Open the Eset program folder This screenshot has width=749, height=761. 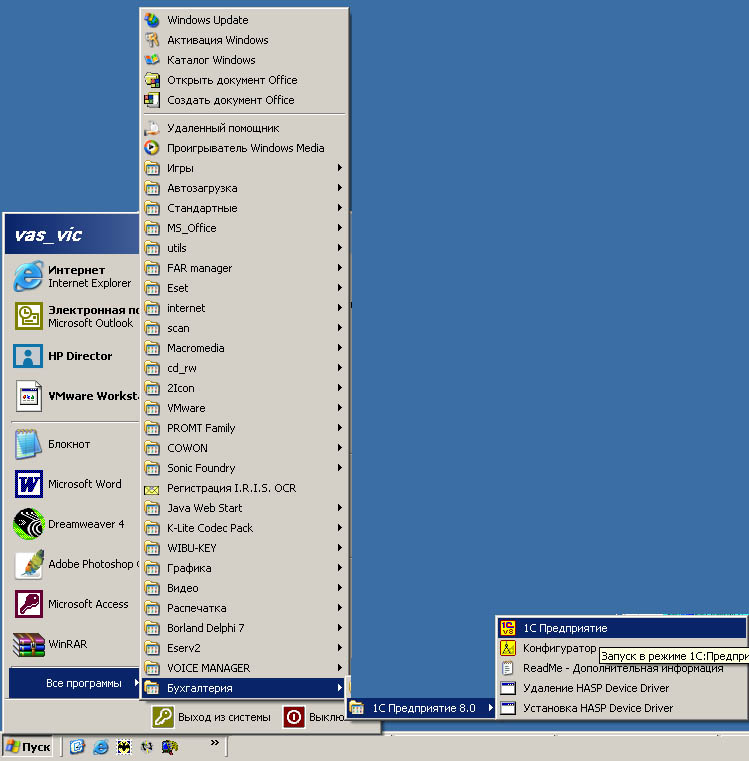point(244,288)
